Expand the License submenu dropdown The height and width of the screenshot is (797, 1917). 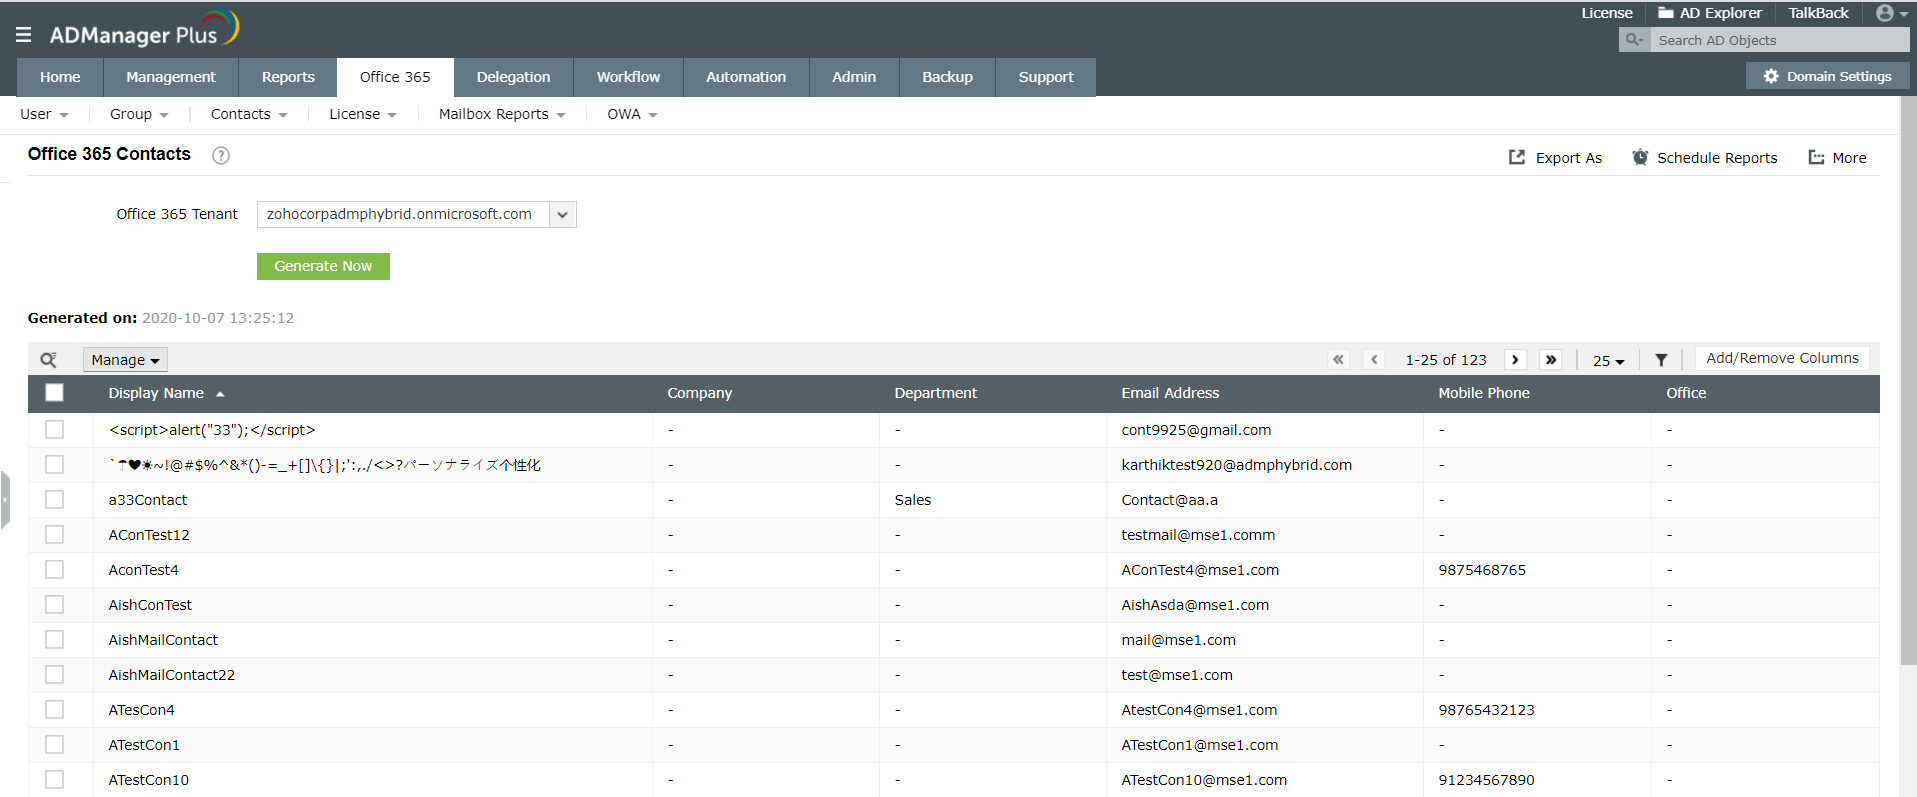coord(363,114)
